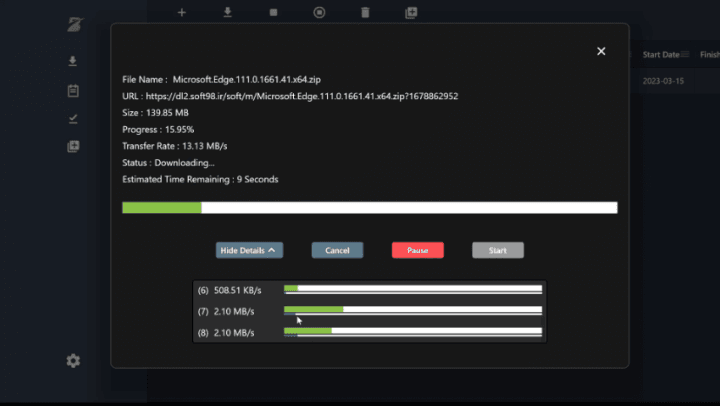Click the app logo in sidebar
The height and width of the screenshot is (406, 720).
coord(75,24)
